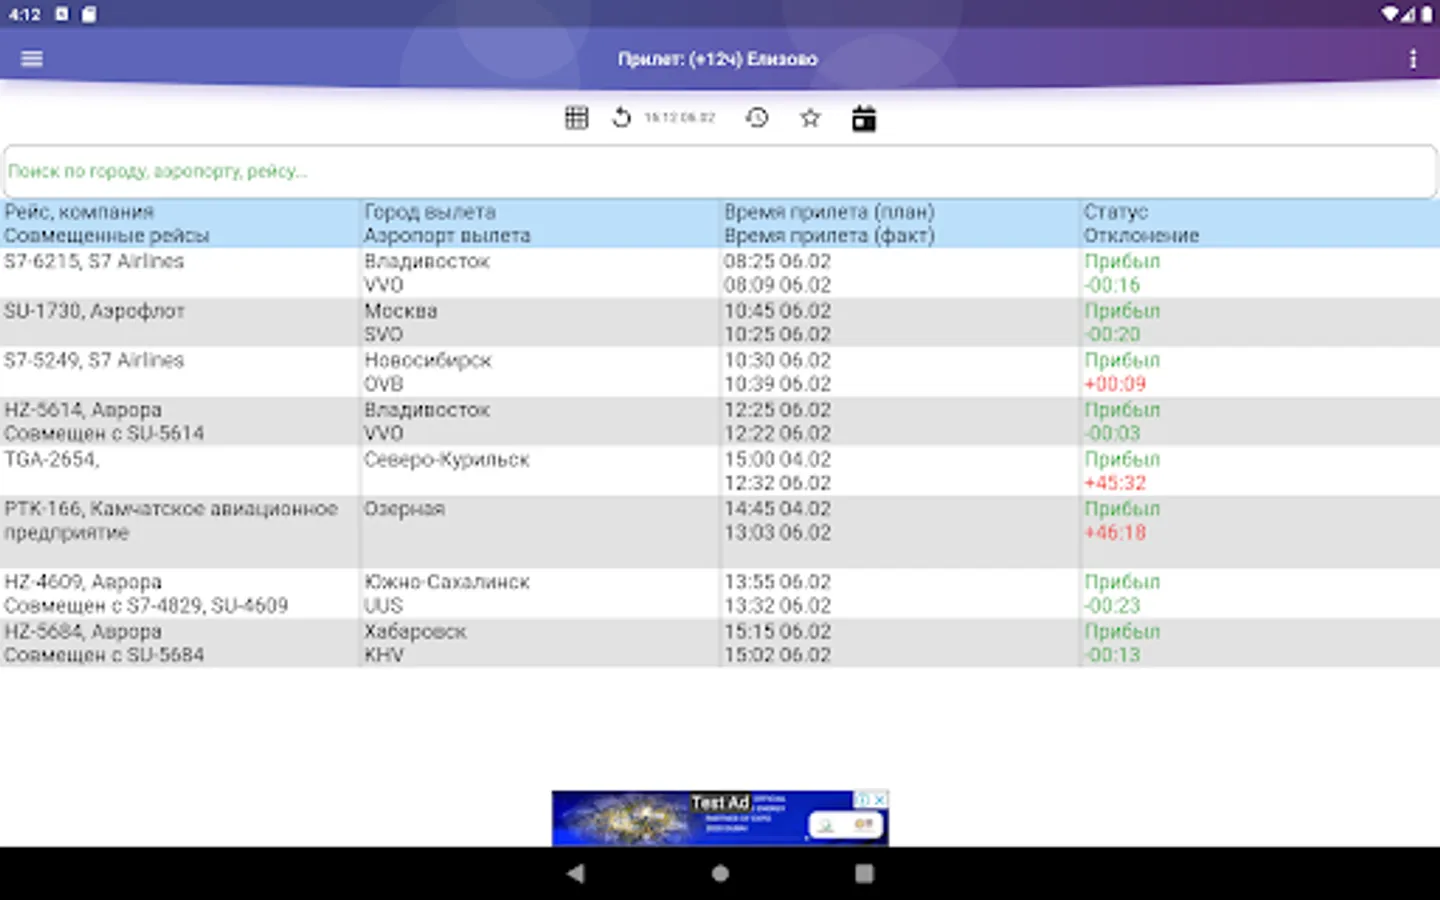
Task: Open the hamburger navigation menu
Action: click(x=32, y=59)
